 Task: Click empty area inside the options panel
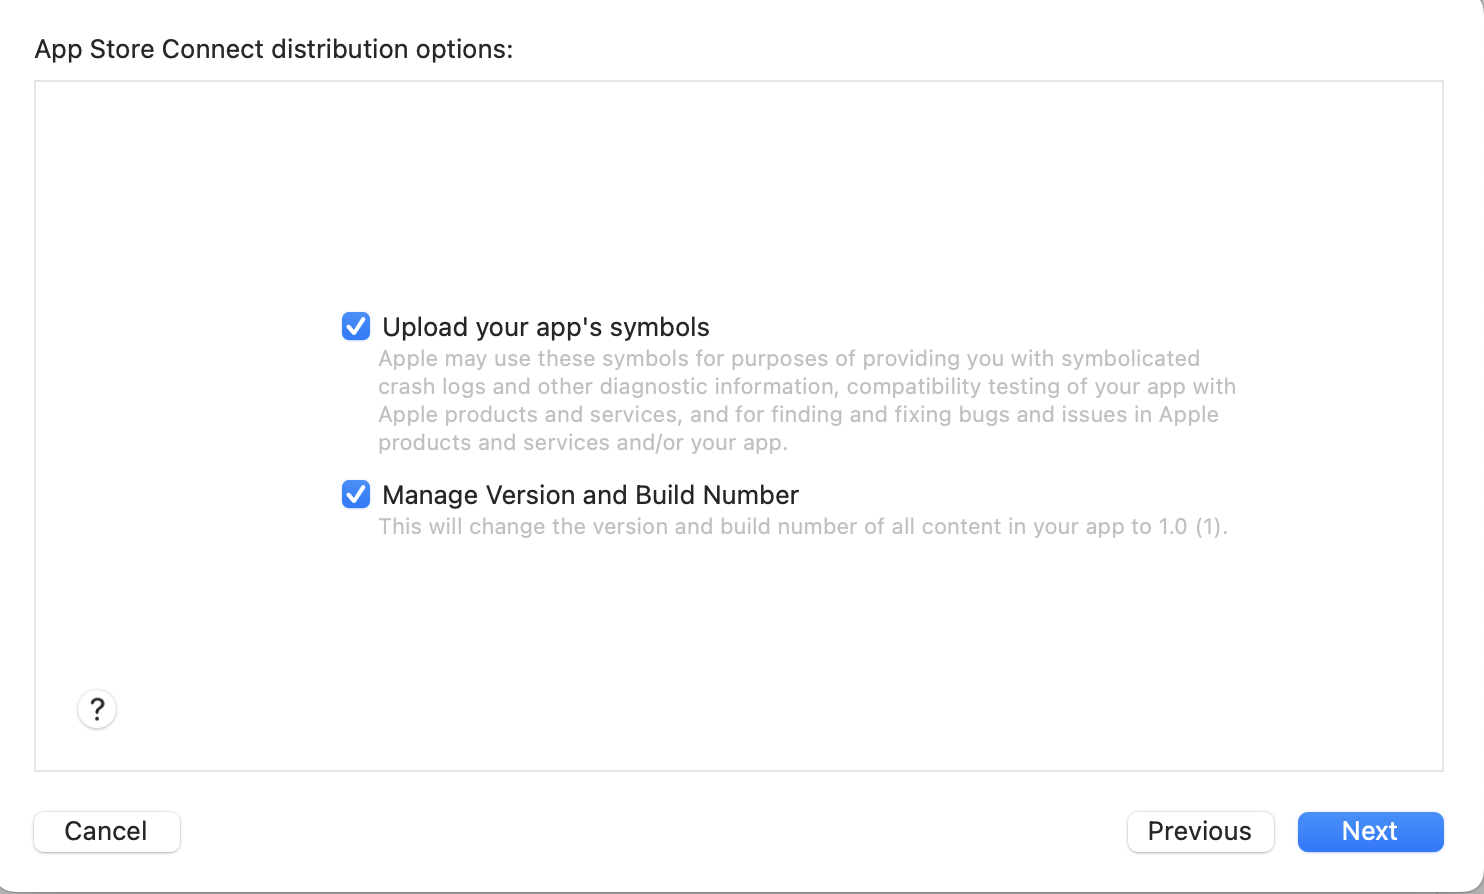point(740,190)
